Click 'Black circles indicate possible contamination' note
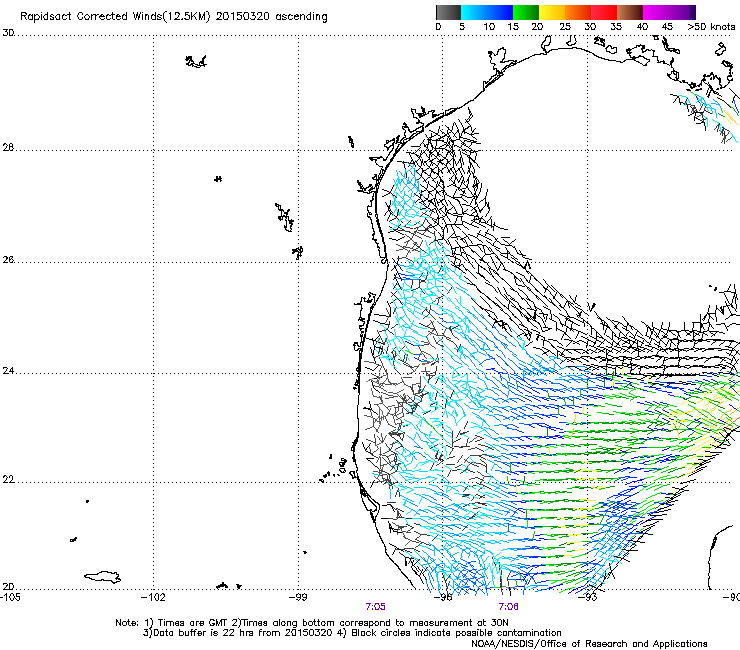 pyautogui.click(x=456, y=633)
